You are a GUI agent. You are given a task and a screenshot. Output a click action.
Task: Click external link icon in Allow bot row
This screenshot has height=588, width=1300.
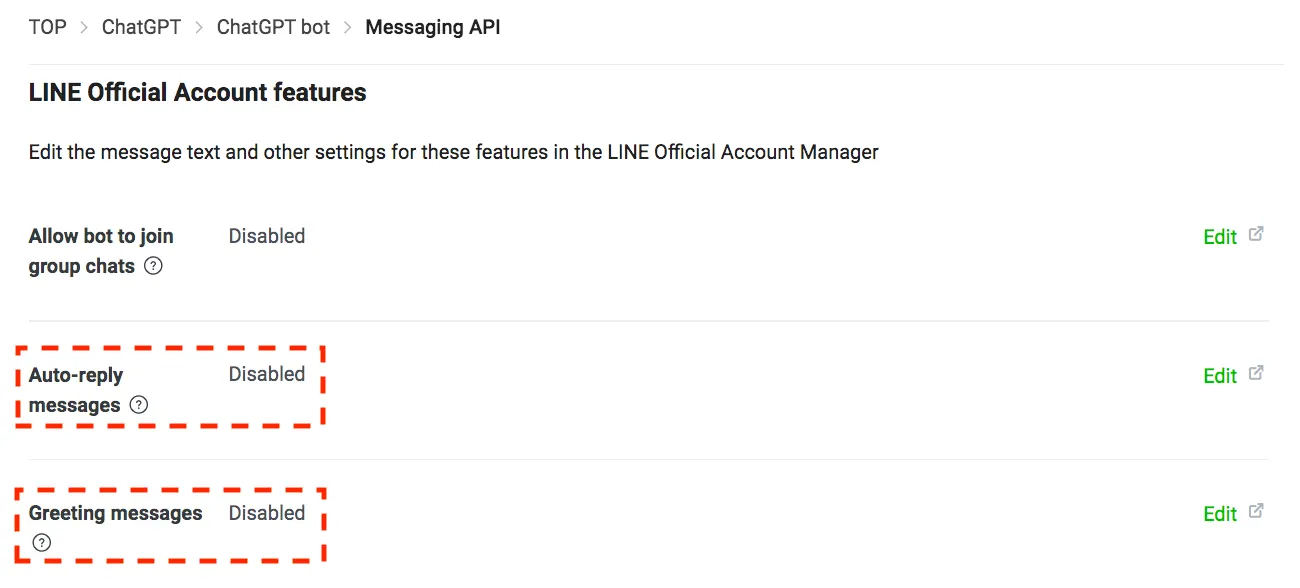coord(1257,234)
